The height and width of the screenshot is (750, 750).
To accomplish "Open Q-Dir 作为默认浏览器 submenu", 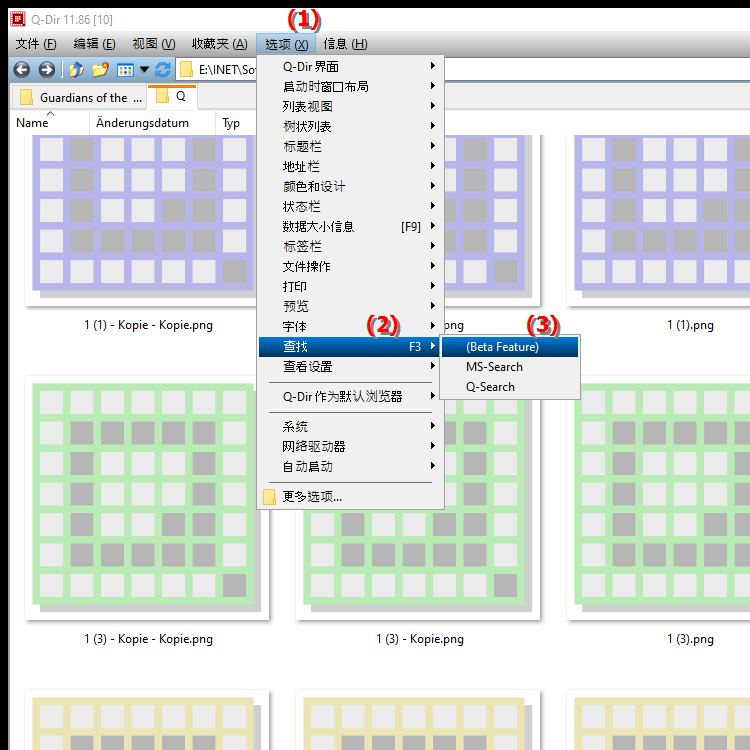I will (350, 397).
